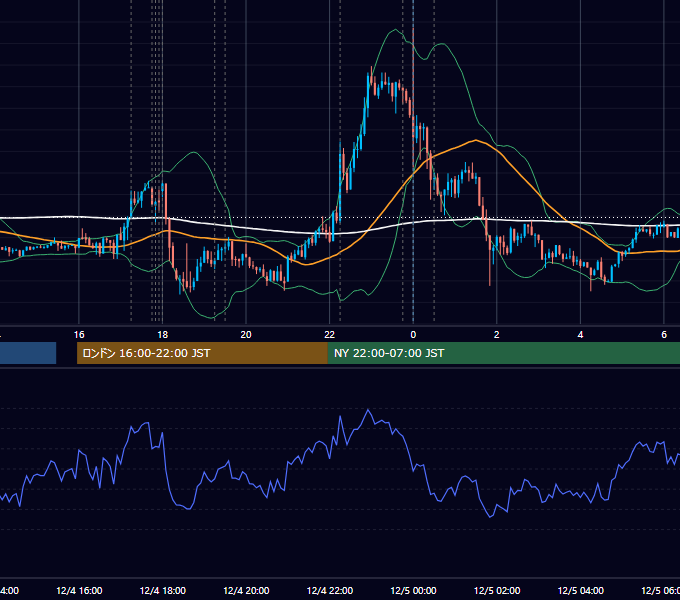The width and height of the screenshot is (680, 600).
Task: Click the orange moving average peak near 01:30
Action: [x=476, y=140]
